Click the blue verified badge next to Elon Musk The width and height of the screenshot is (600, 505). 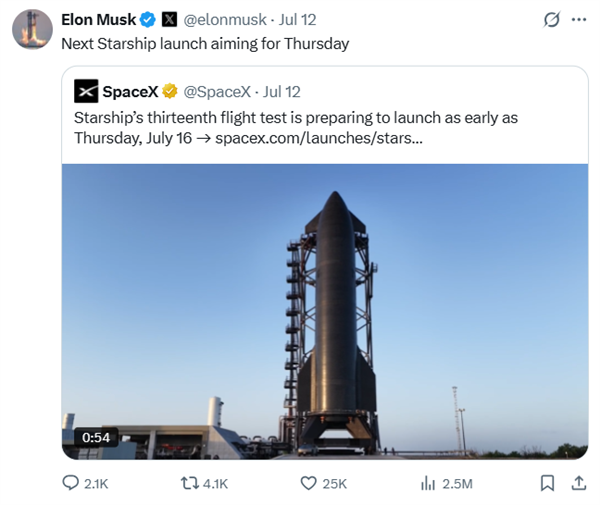tap(148, 20)
